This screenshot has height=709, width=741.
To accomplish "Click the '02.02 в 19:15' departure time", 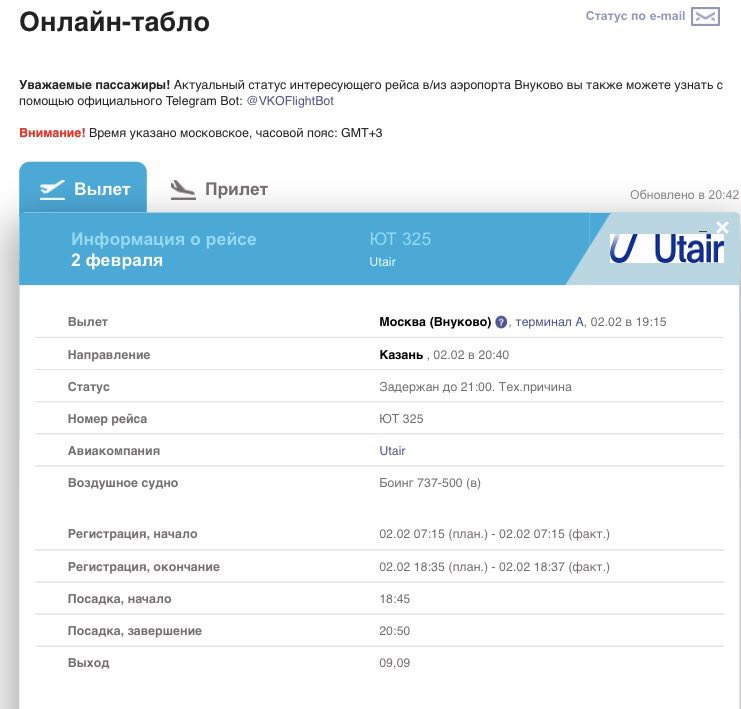I will point(629,322).
